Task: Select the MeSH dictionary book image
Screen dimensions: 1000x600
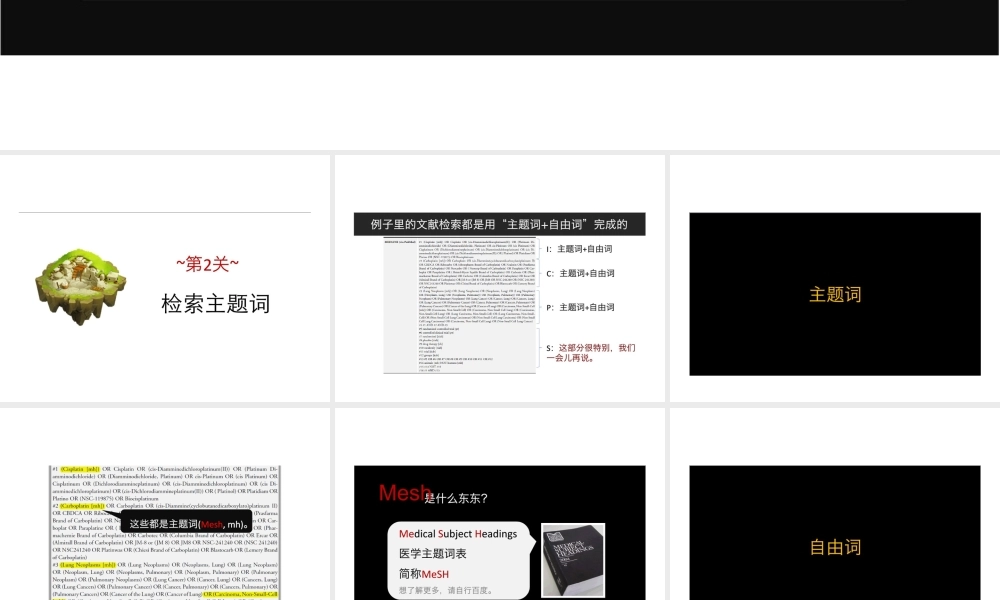Action: tap(572, 561)
